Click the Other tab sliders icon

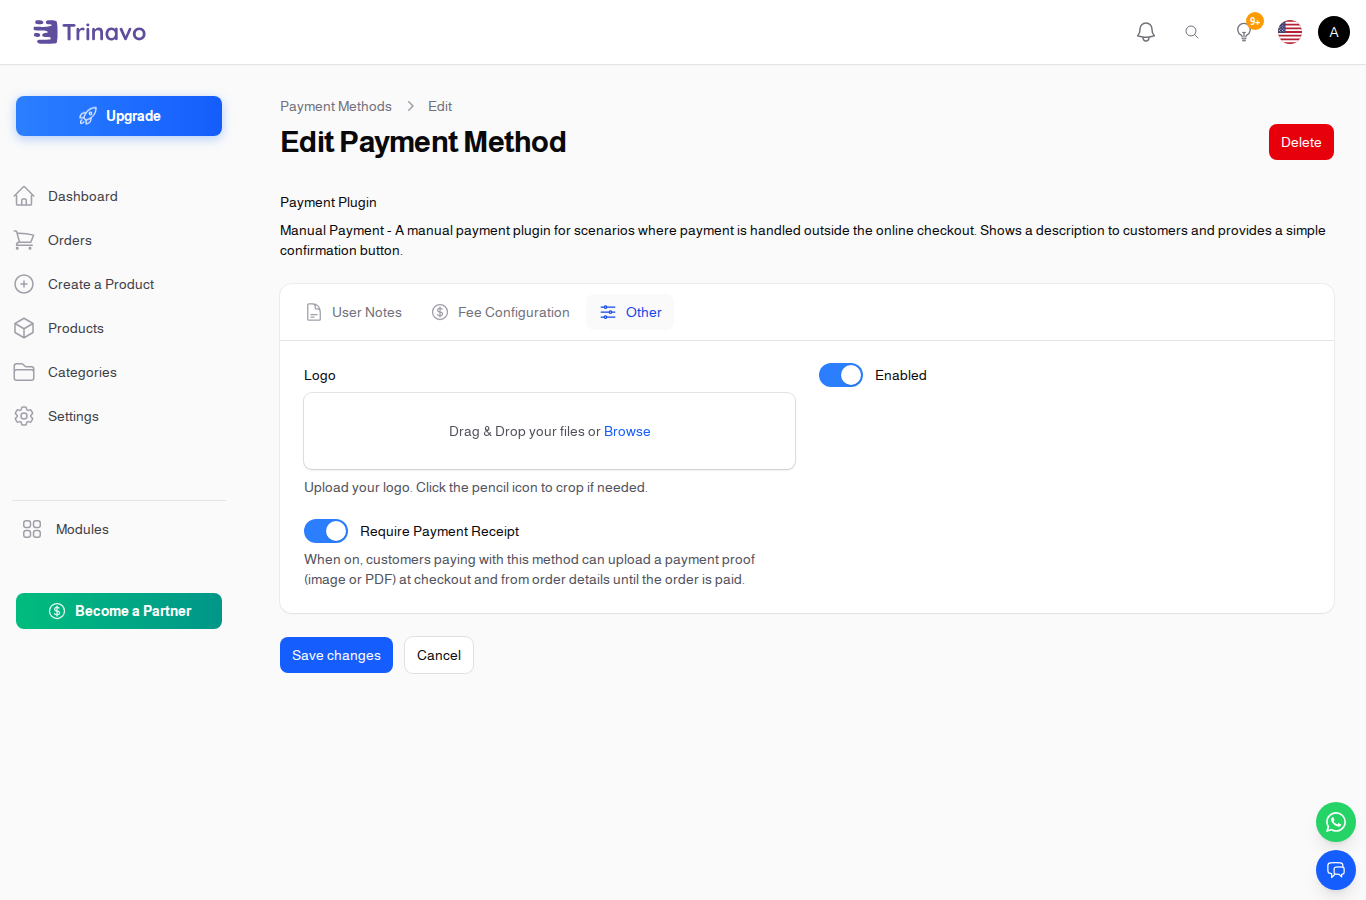pos(608,312)
